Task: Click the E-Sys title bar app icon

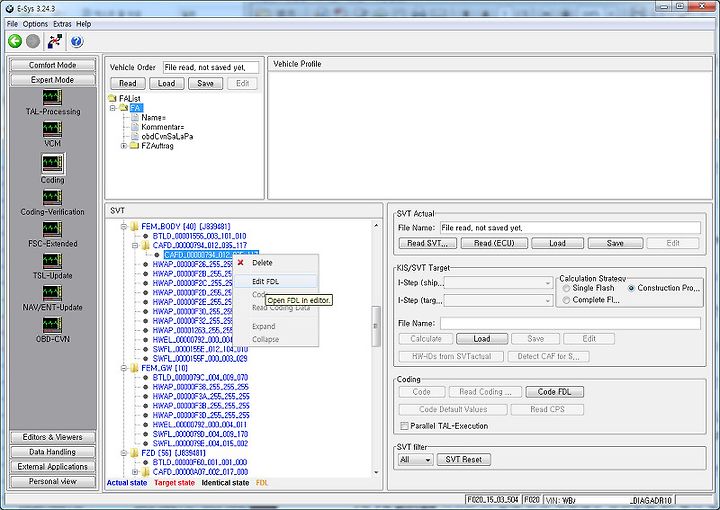Action: (x=10, y=7)
